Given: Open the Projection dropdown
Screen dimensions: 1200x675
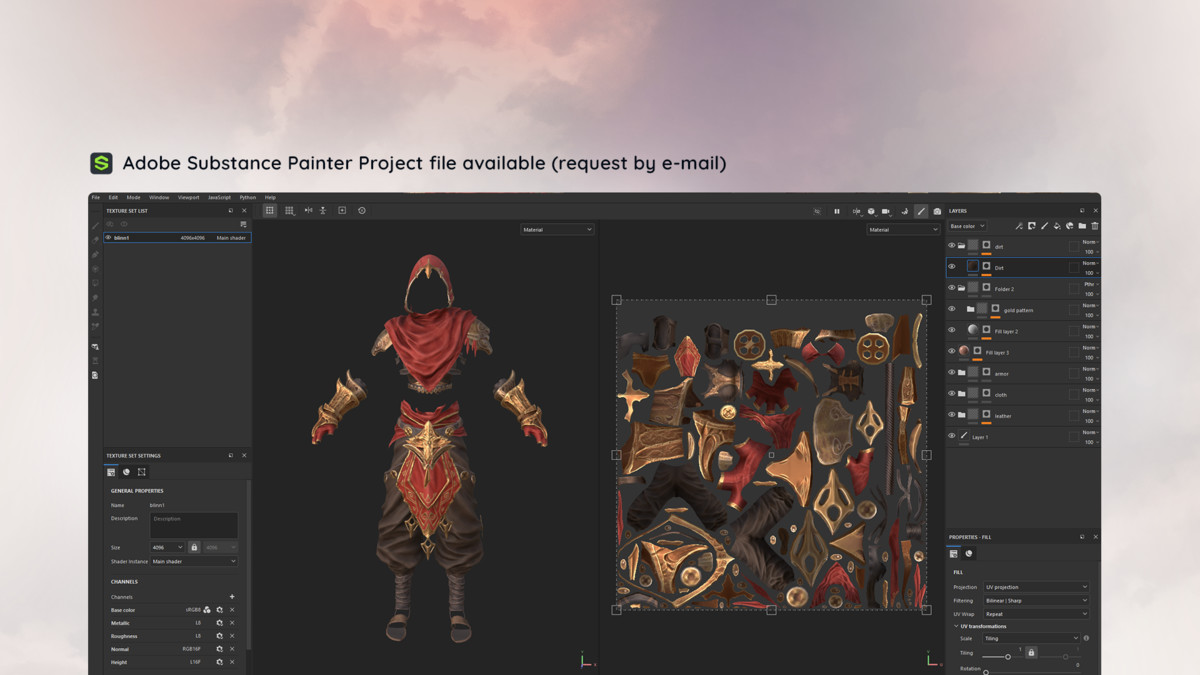Looking at the screenshot, I should coord(1035,587).
